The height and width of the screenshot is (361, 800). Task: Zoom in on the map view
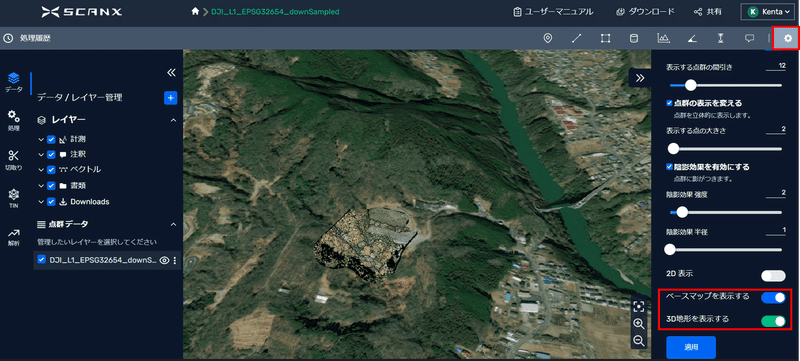[638, 324]
